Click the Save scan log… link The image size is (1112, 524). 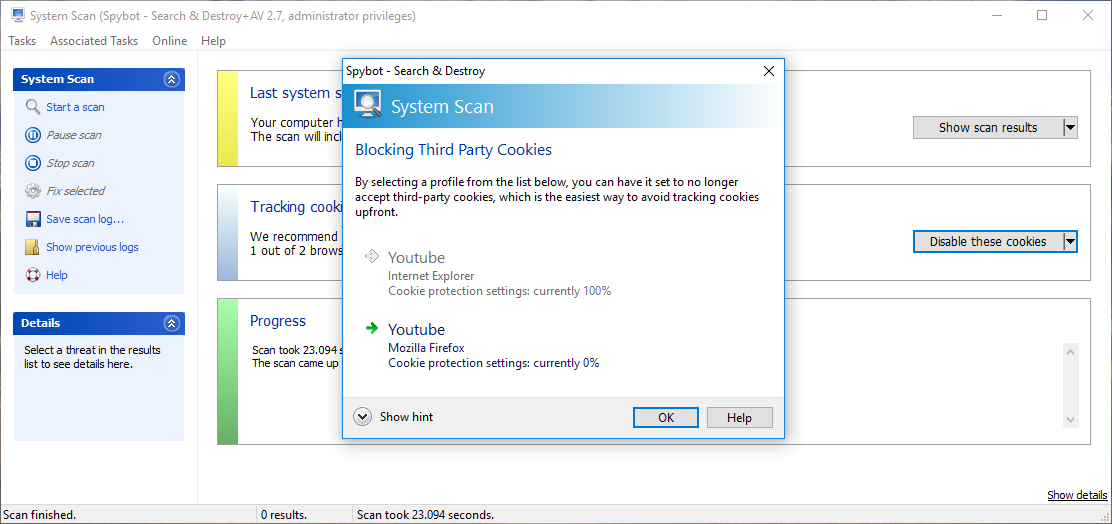85,219
